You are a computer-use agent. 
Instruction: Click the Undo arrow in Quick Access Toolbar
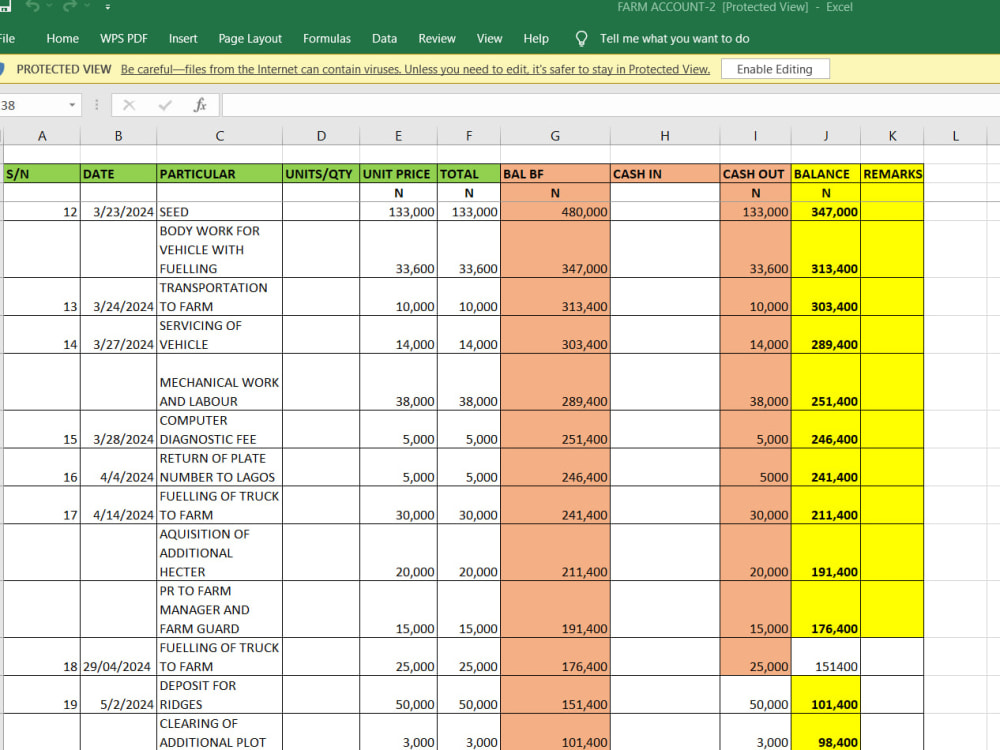33,6
